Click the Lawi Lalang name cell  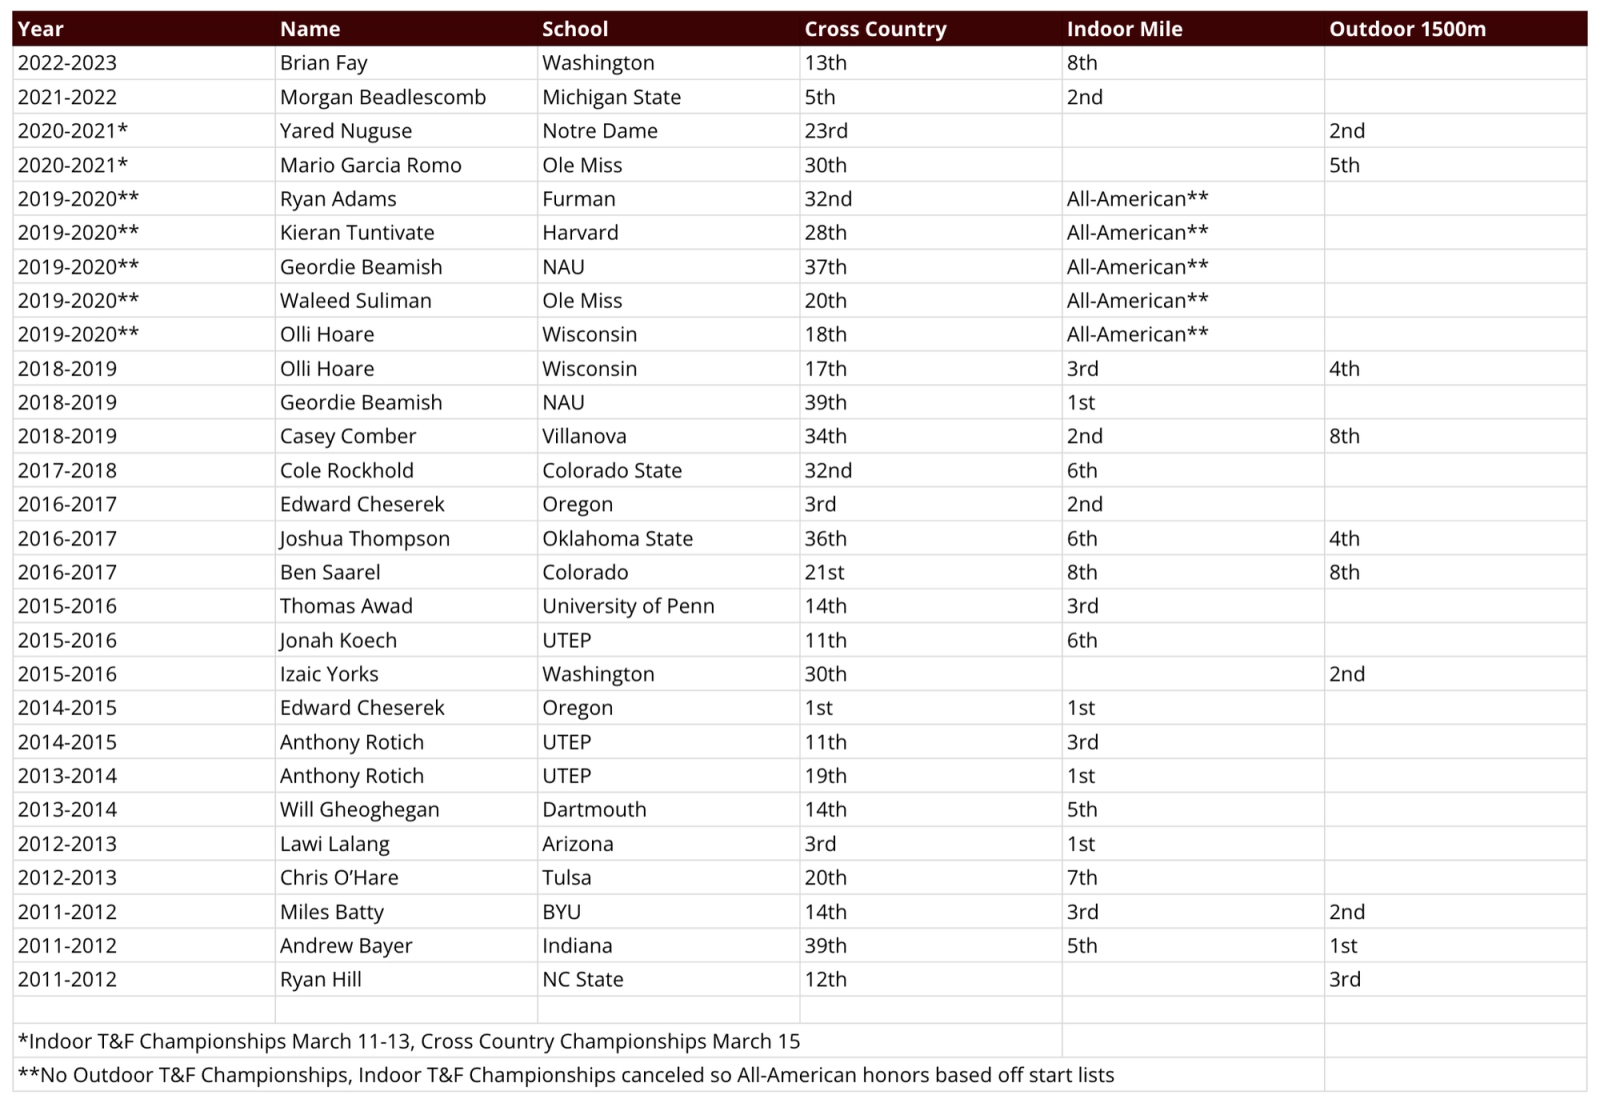pos(406,843)
